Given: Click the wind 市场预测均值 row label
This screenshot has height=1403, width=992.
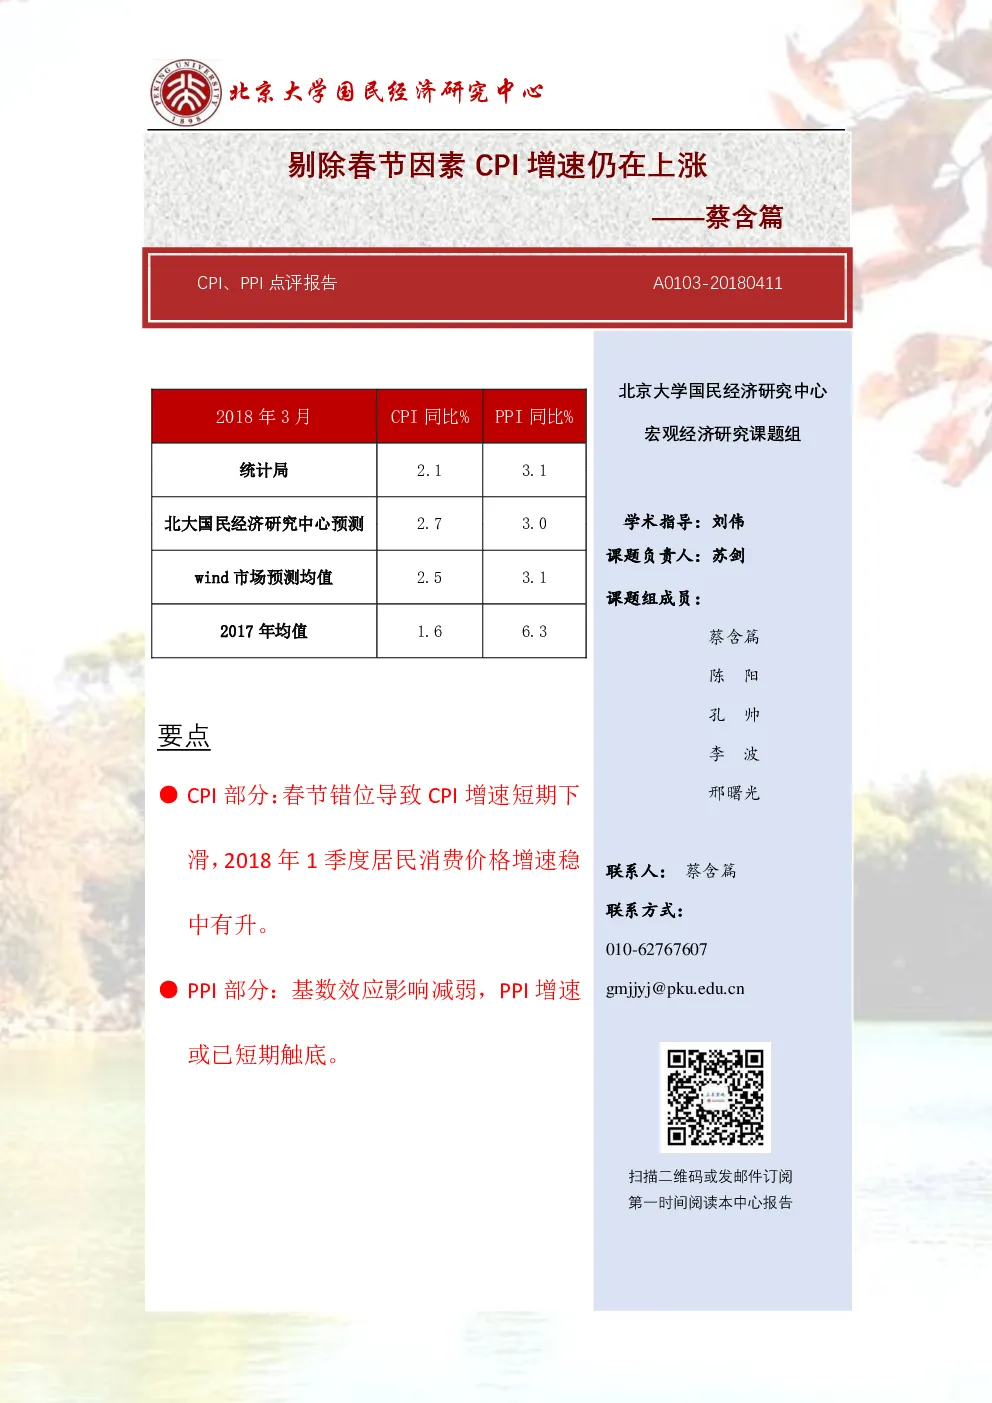Looking at the screenshot, I should 264,578.
